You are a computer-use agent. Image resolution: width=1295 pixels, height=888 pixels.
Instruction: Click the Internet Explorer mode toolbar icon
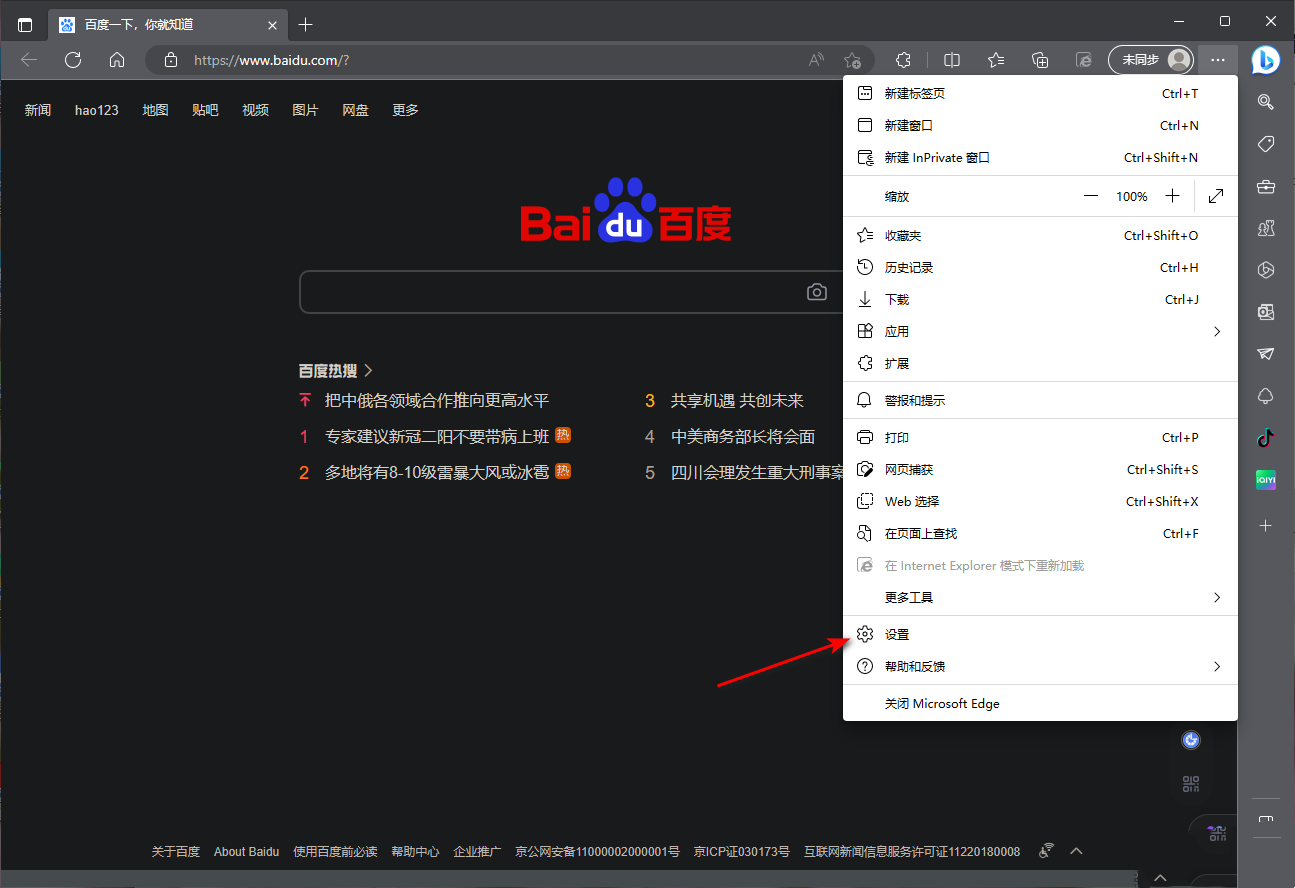1084,60
